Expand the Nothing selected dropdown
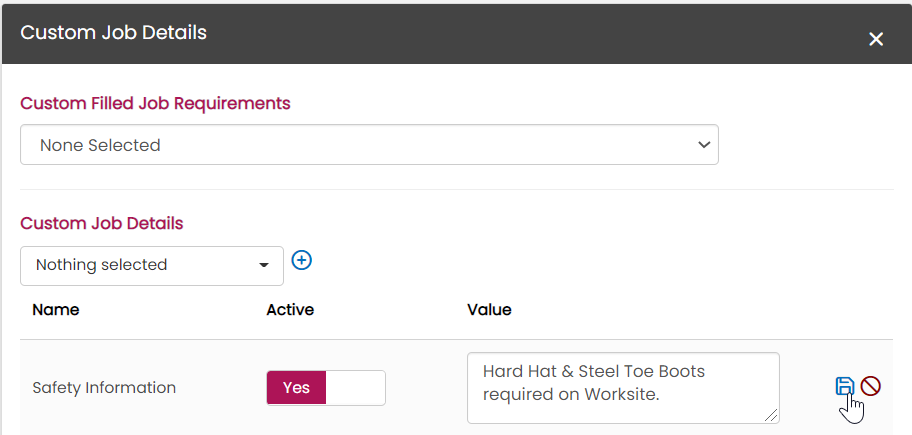This screenshot has width=912, height=435. [x=152, y=266]
